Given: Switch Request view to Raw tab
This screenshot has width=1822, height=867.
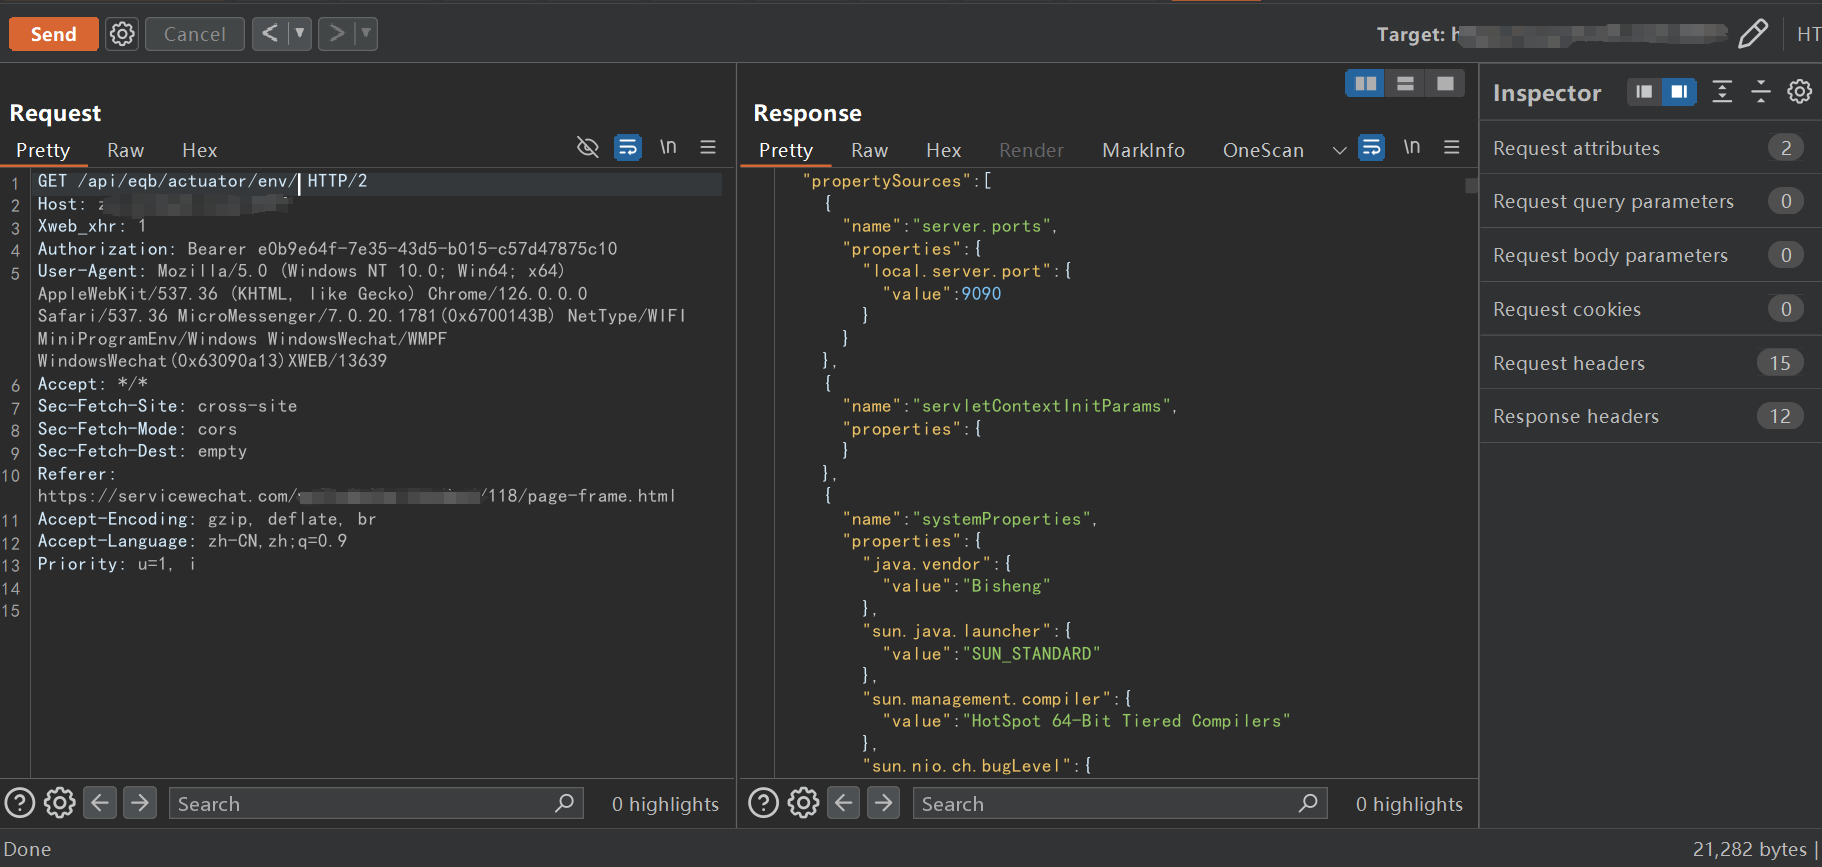Looking at the screenshot, I should [x=126, y=150].
